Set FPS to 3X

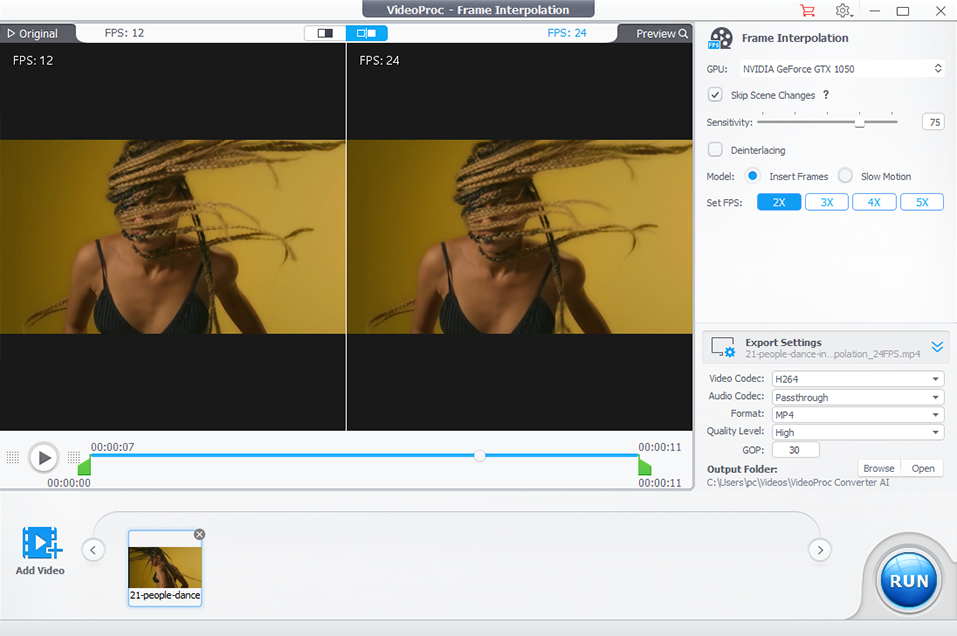click(827, 202)
